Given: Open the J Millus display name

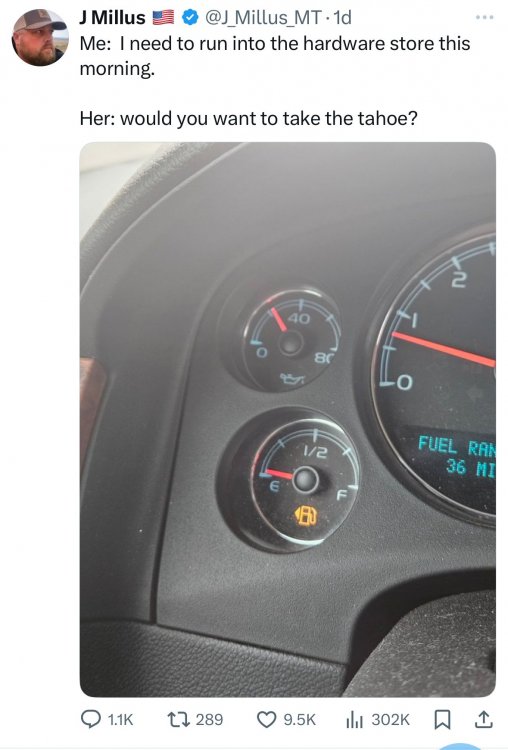Looking at the screenshot, I should click(112, 18).
